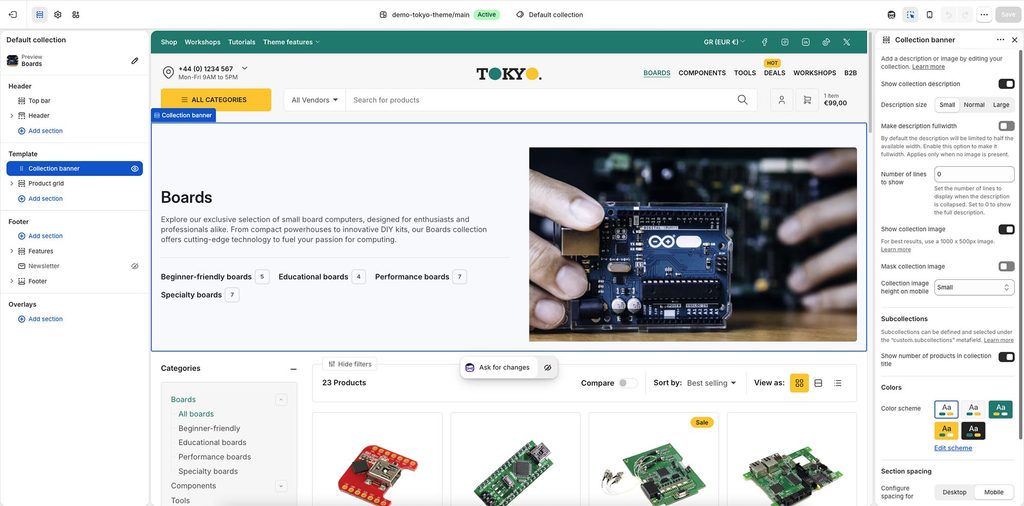Click the ALL CATEGORIES yellow button
The height and width of the screenshot is (506, 1024).
pyautogui.click(x=216, y=100)
